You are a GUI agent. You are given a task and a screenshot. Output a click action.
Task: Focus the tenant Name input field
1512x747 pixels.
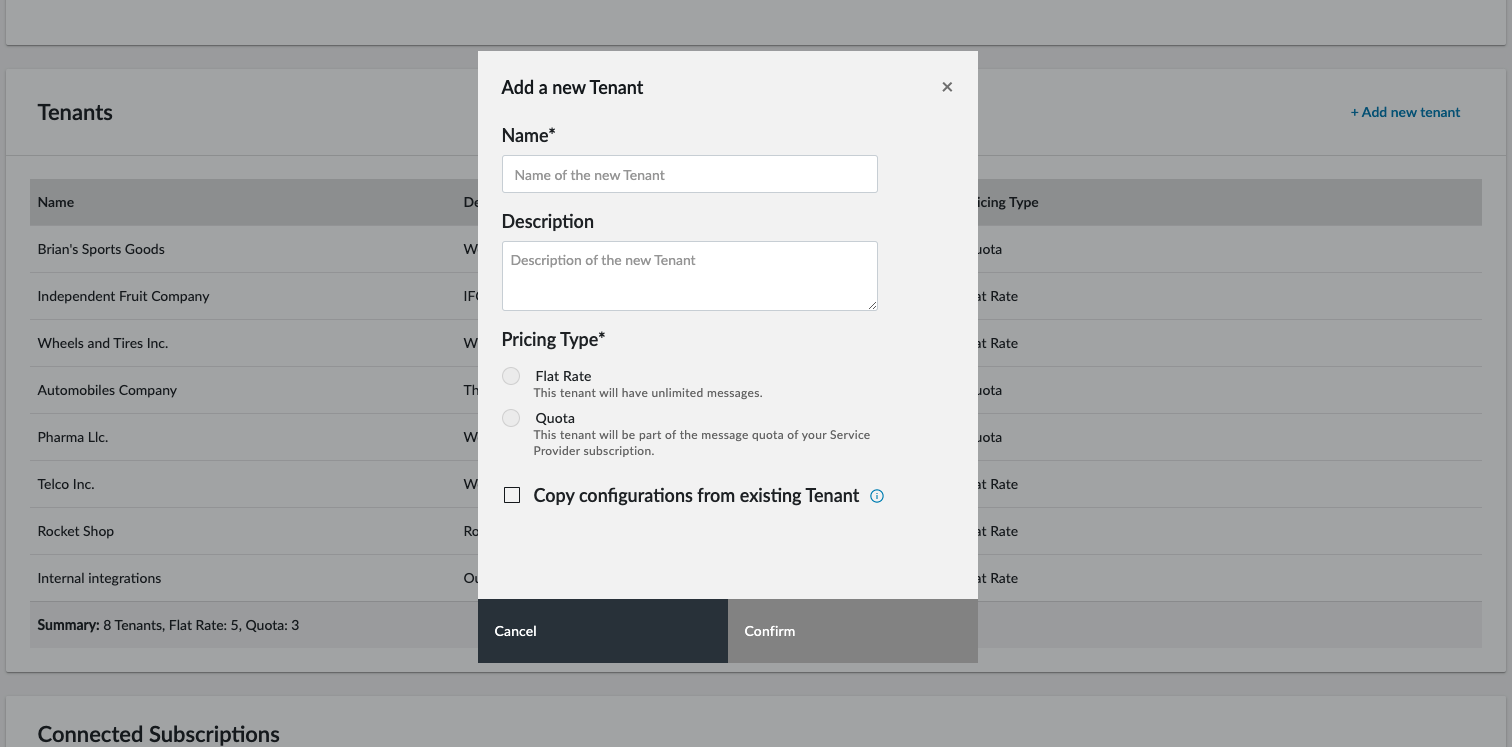tap(690, 174)
